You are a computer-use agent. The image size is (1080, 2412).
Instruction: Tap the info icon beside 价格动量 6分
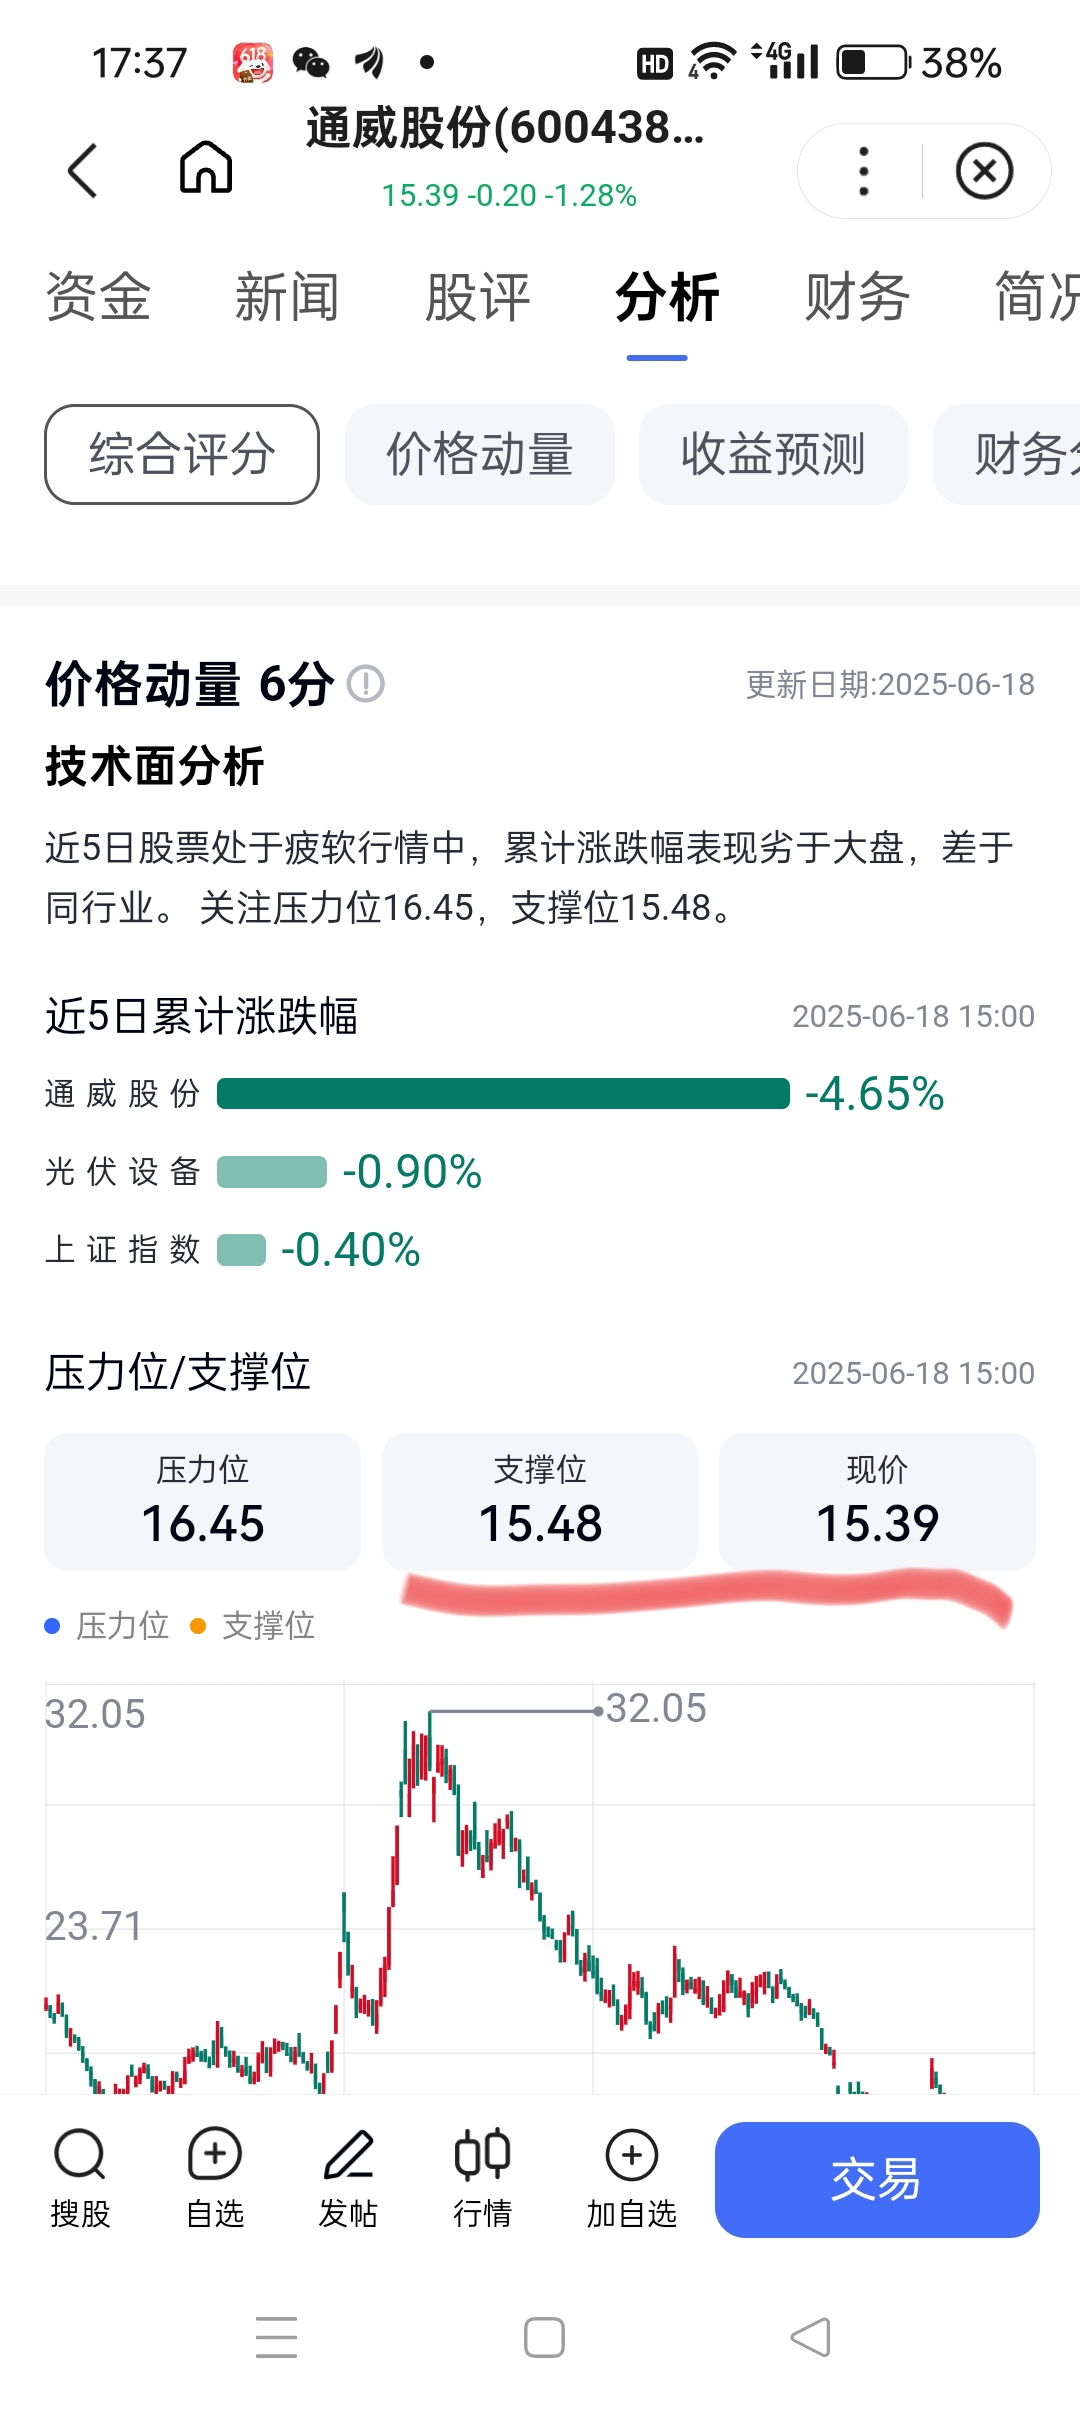[x=366, y=684]
